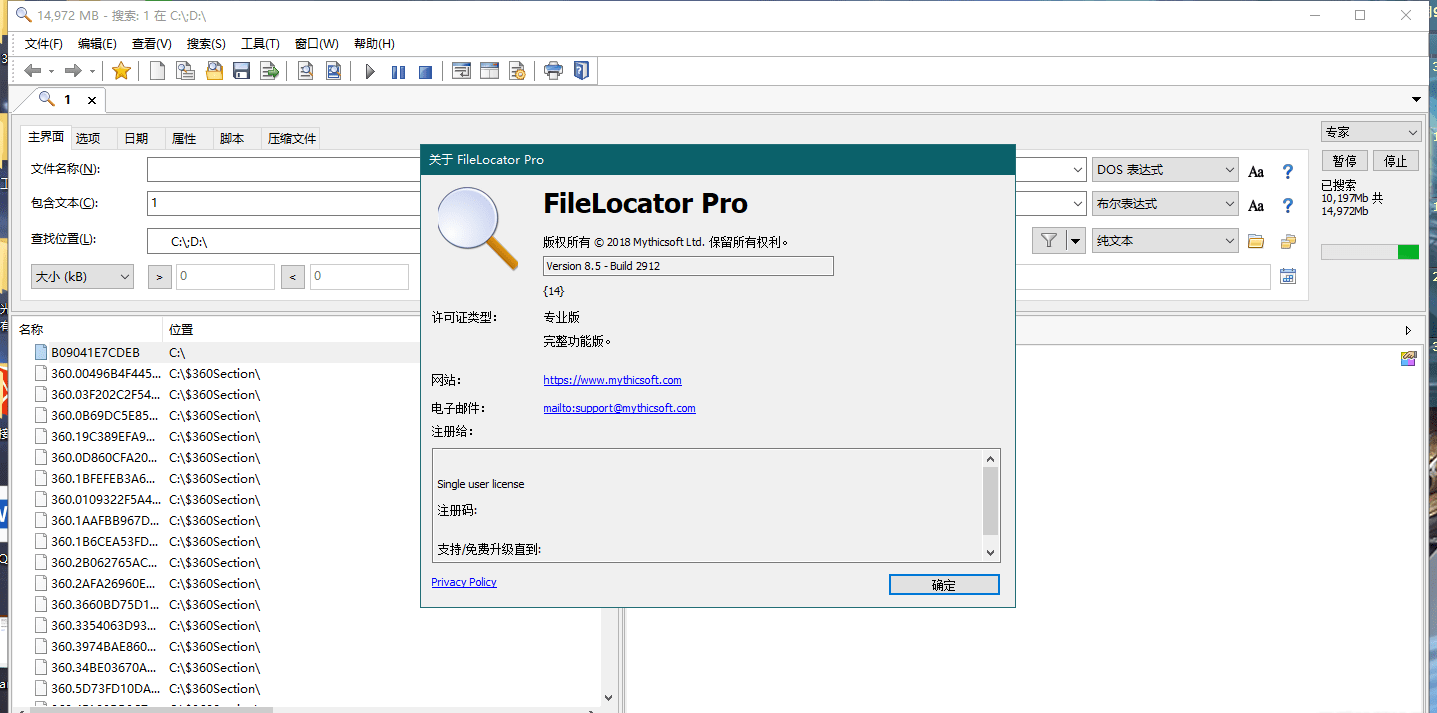Start search with the Play icon
This screenshot has height=713, width=1437.
point(370,71)
